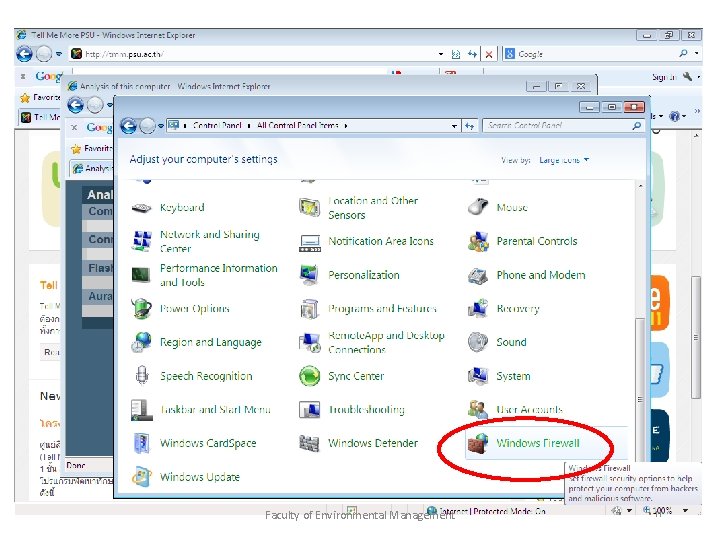Viewport: 720px width, 540px height.
Task: Open Control Panel recent pages dropdown arrow
Action: point(161,126)
